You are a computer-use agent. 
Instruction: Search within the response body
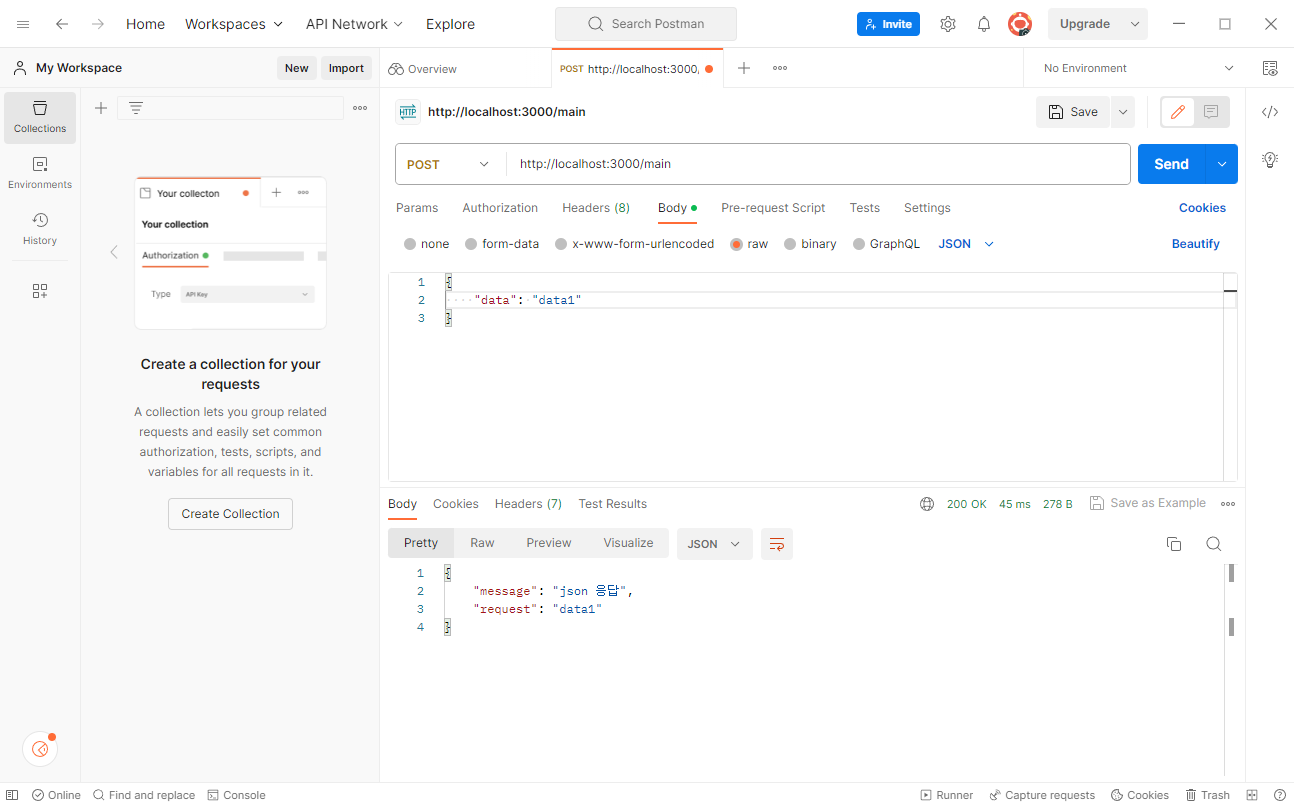click(x=1213, y=544)
